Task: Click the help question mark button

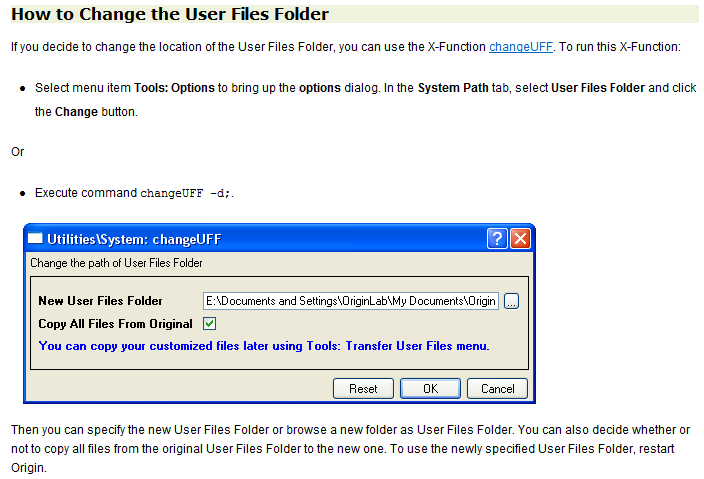Action: coord(497,239)
